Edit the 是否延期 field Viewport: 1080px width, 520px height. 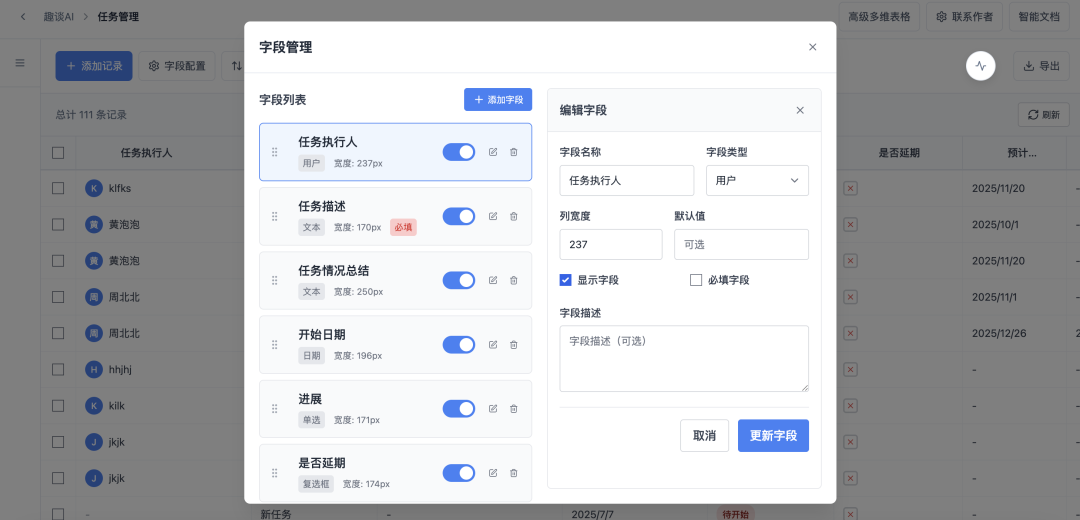[492, 472]
